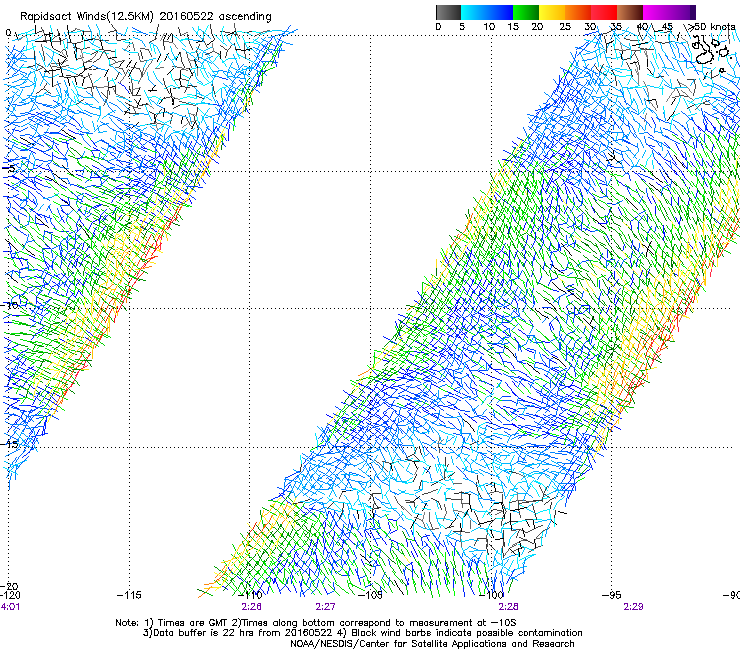The image size is (740, 650).
Task: Click the blue 10-15 knots legend swatch
Action: (500, 12)
